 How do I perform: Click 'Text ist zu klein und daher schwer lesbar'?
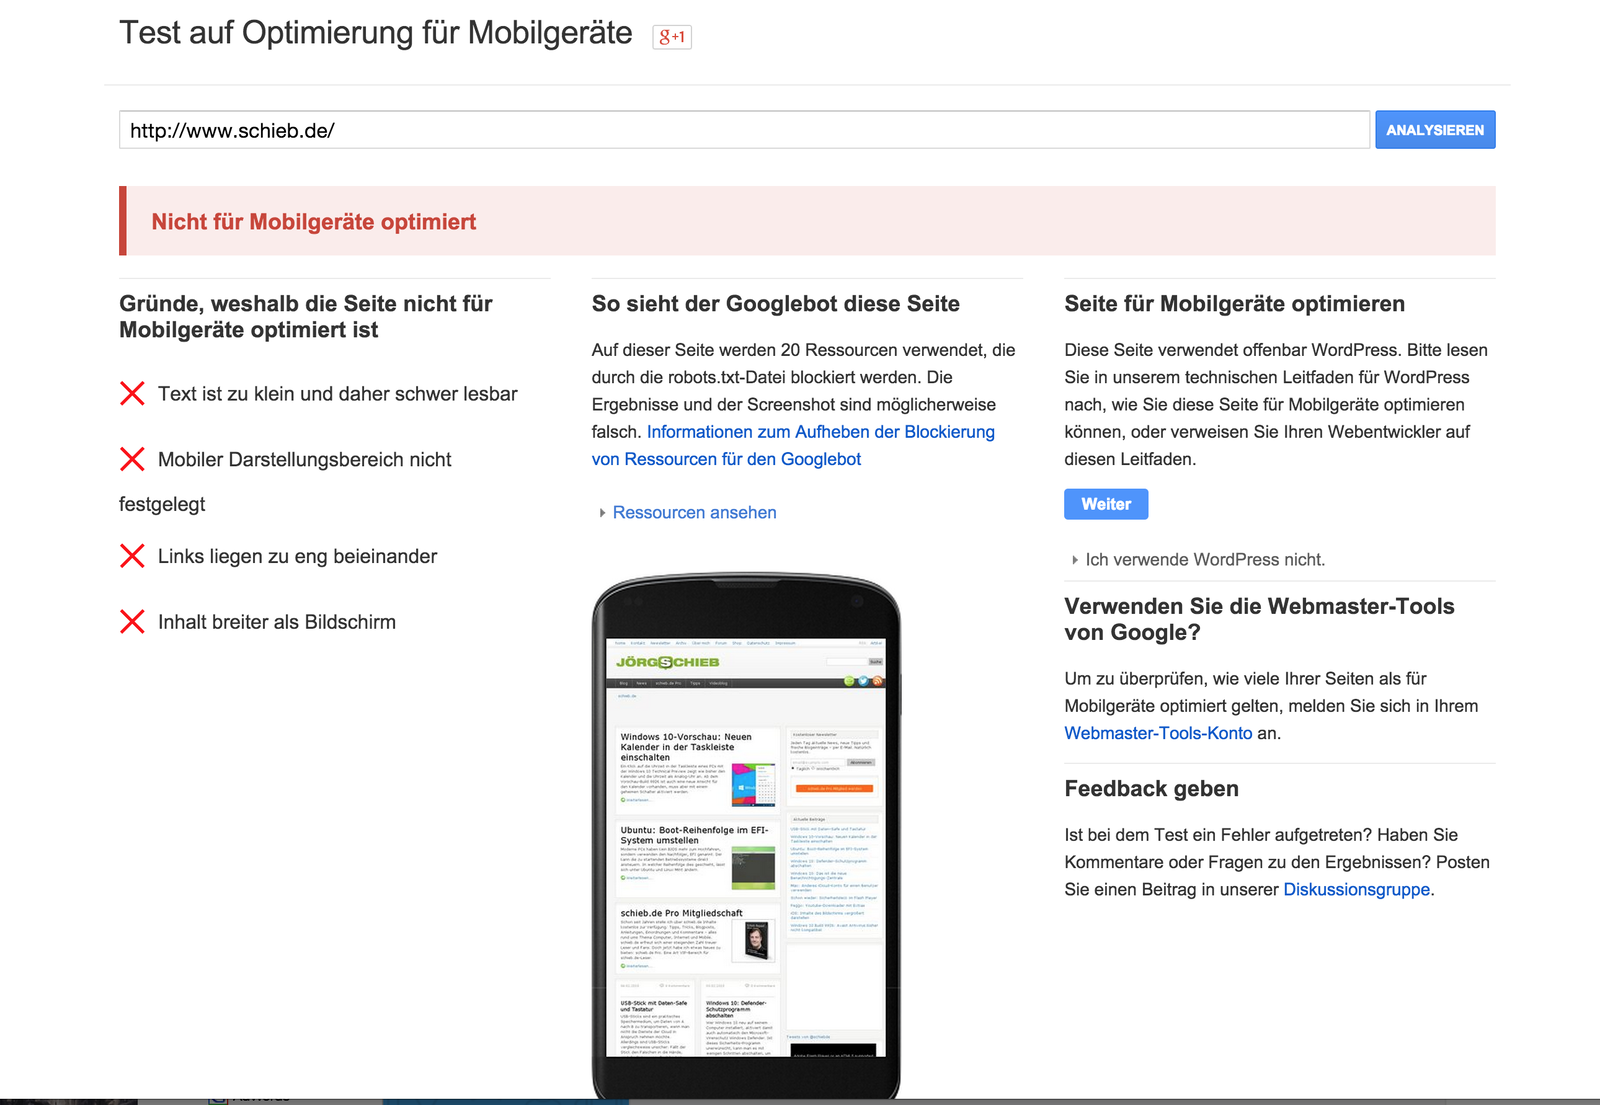click(x=338, y=394)
